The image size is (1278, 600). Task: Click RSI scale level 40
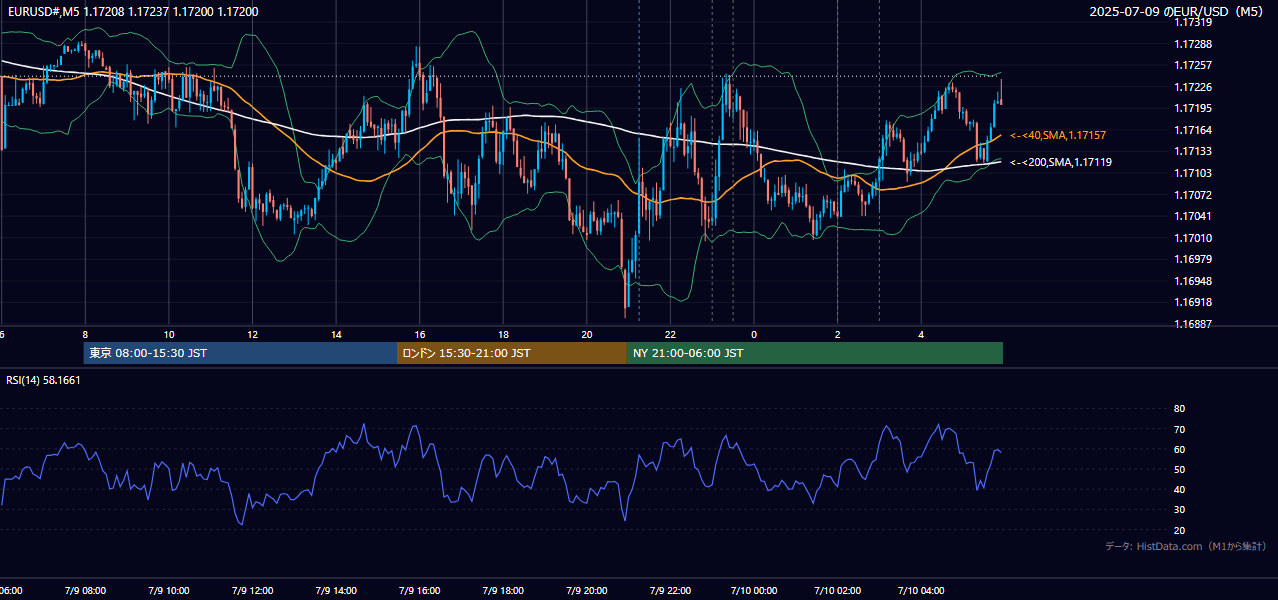1179,489
